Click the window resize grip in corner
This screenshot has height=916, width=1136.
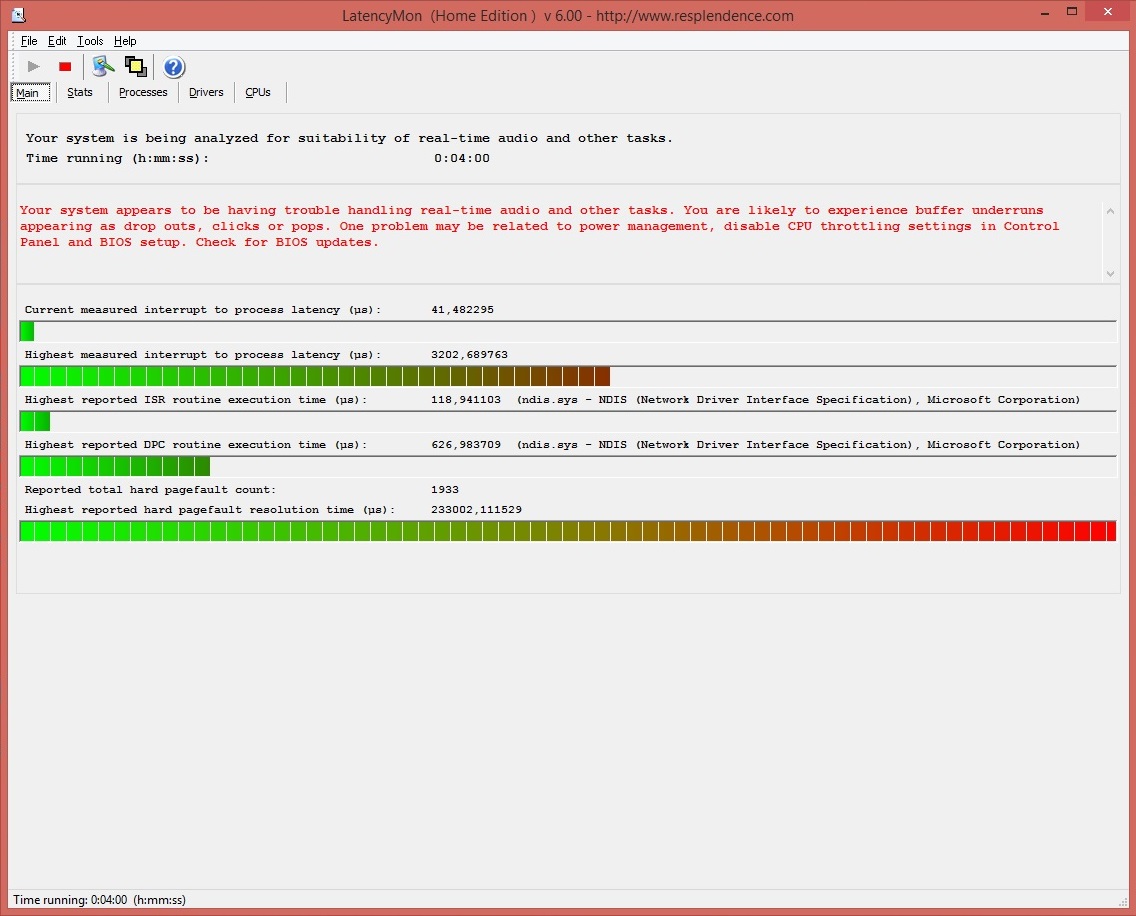[x=1123, y=901]
